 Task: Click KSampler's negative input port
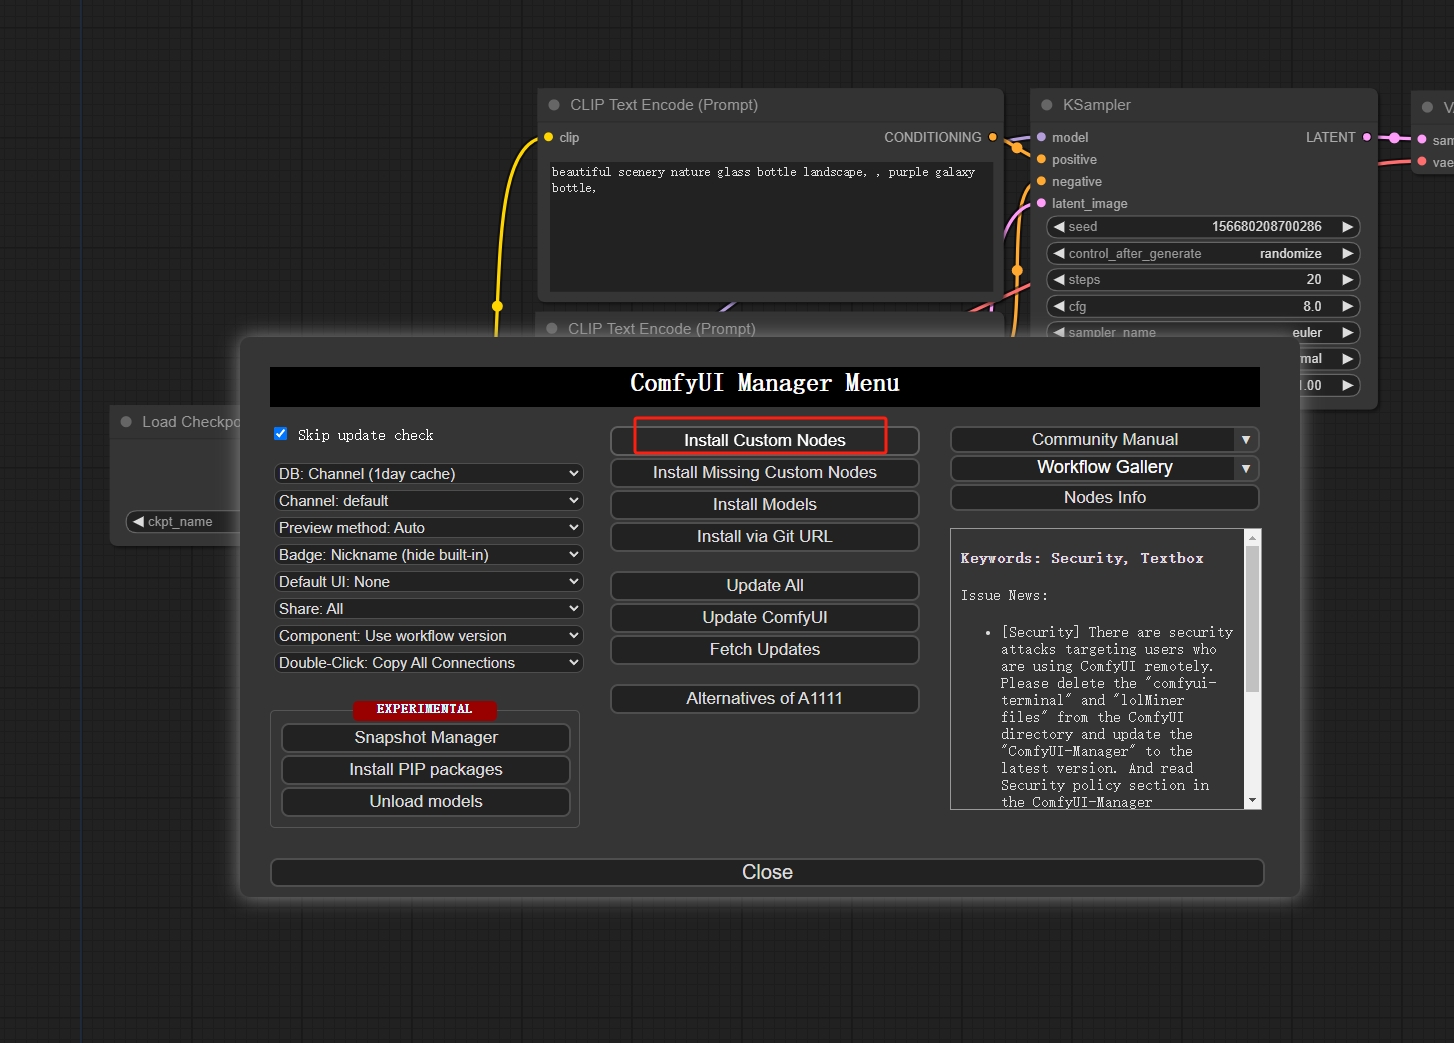coord(1042,181)
